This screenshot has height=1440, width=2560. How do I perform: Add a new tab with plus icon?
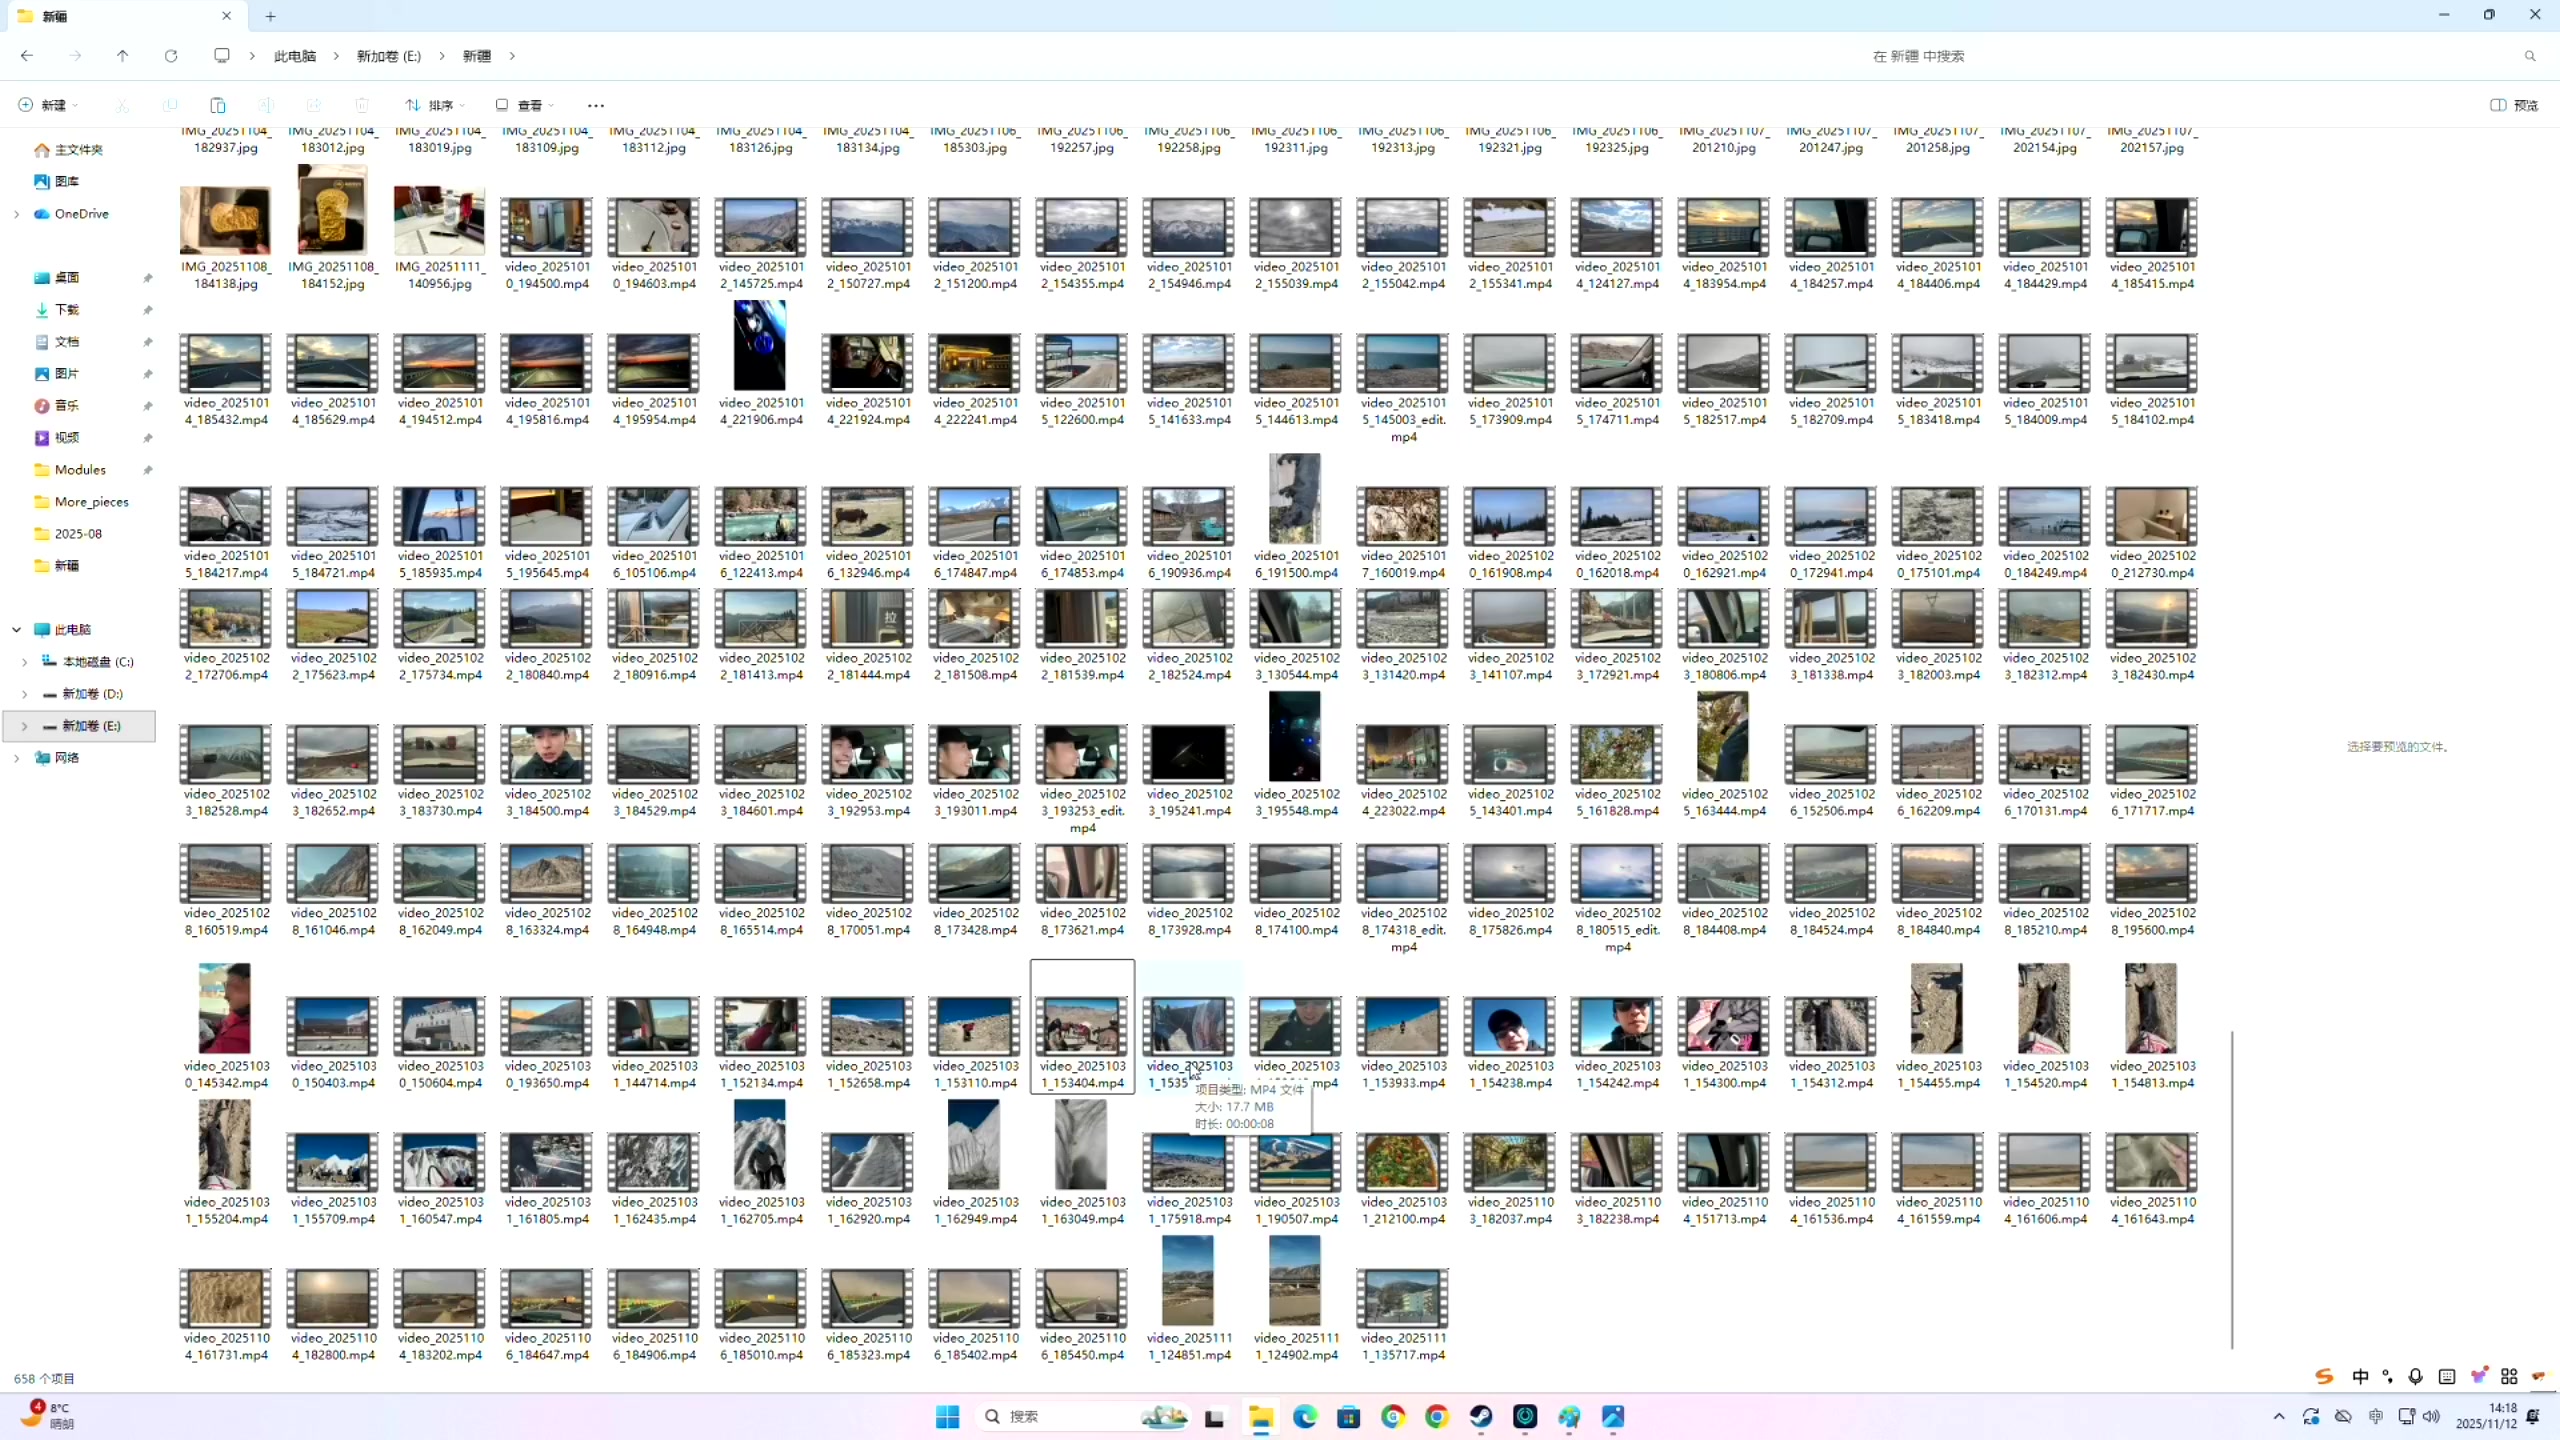[270, 16]
